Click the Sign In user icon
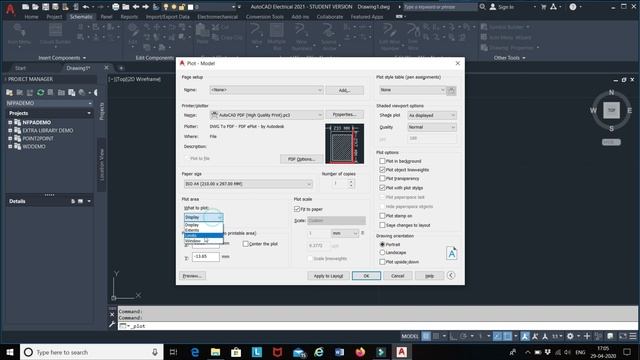 click(x=493, y=7)
